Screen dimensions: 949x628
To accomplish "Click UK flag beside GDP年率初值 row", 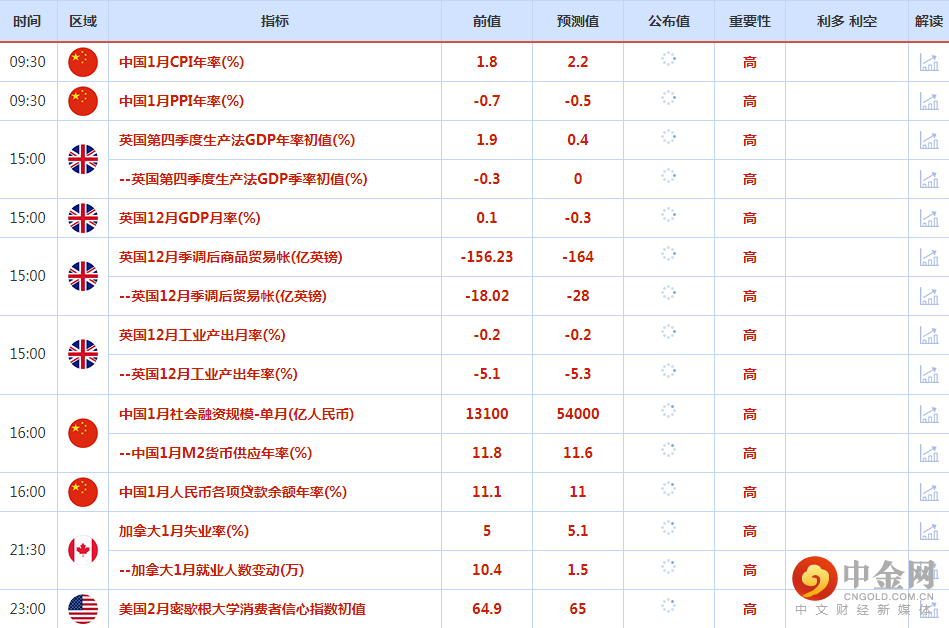I will (x=83, y=159).
